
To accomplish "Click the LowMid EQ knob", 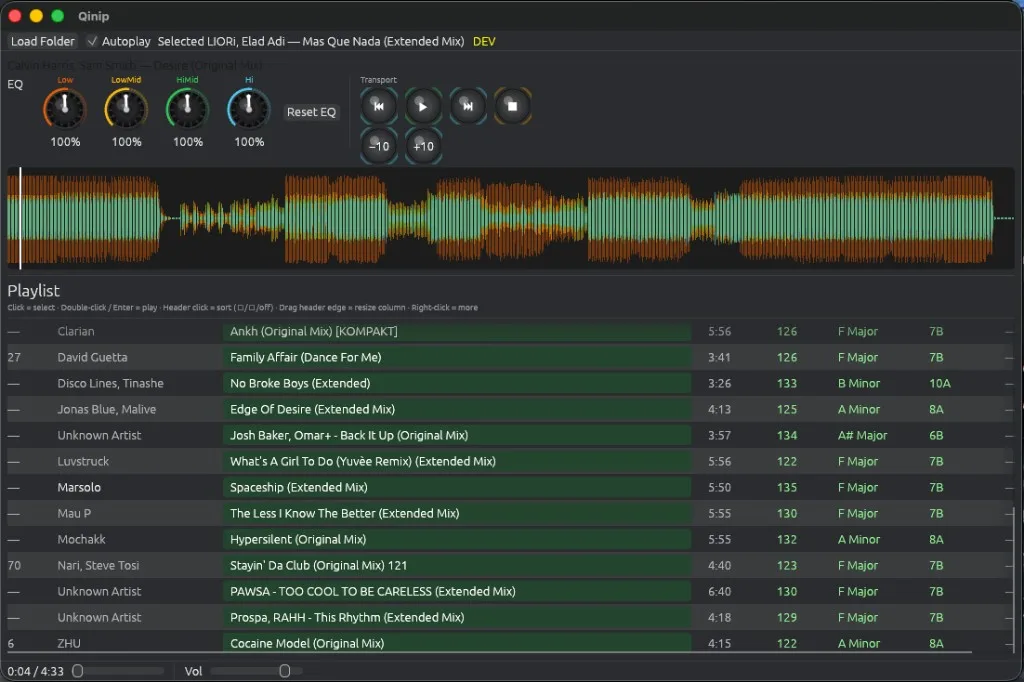I will (x=126, y=108).
